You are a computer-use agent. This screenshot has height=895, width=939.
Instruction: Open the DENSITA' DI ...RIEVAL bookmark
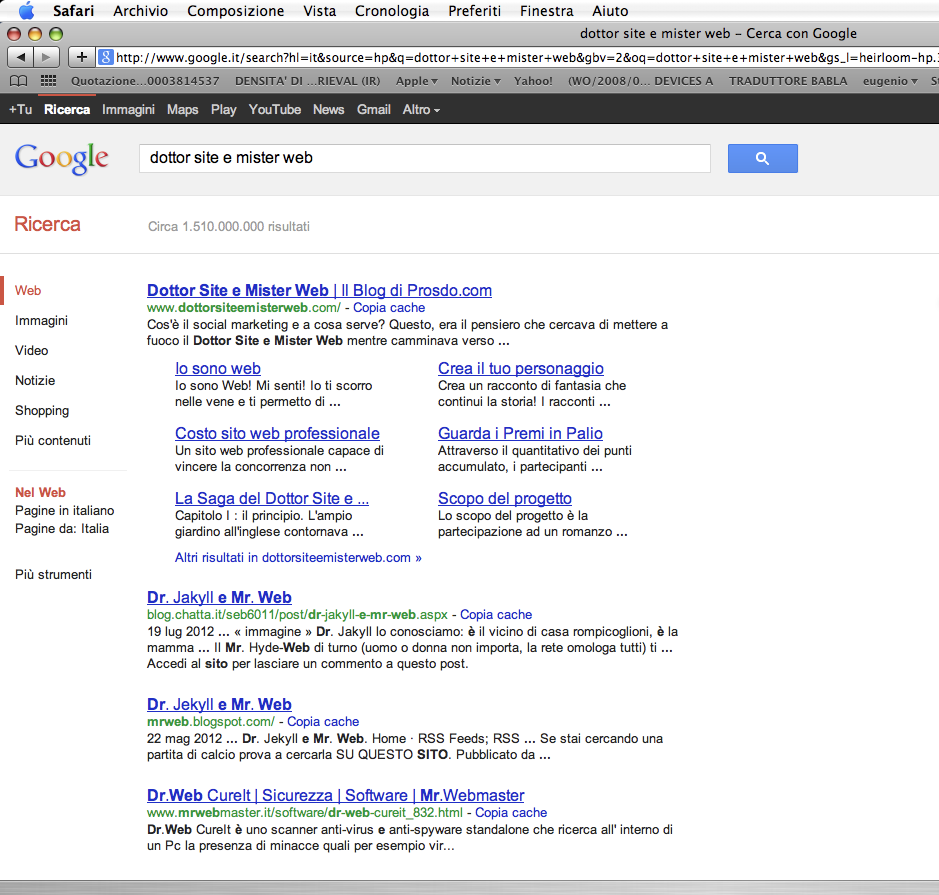307,81
